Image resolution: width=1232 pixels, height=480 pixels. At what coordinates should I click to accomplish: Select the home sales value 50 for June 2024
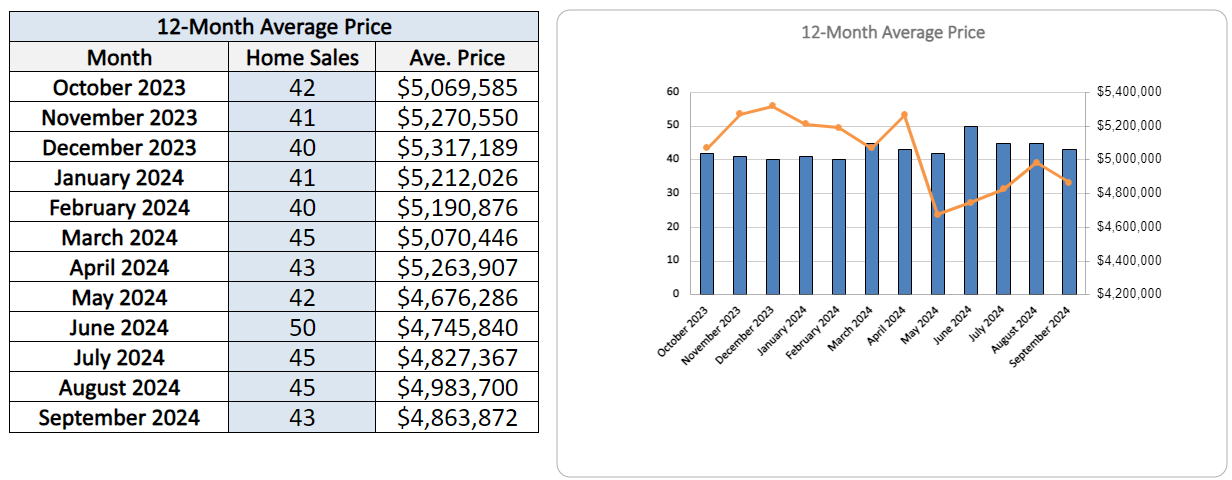pyautogui.click(x=302, y=327)
